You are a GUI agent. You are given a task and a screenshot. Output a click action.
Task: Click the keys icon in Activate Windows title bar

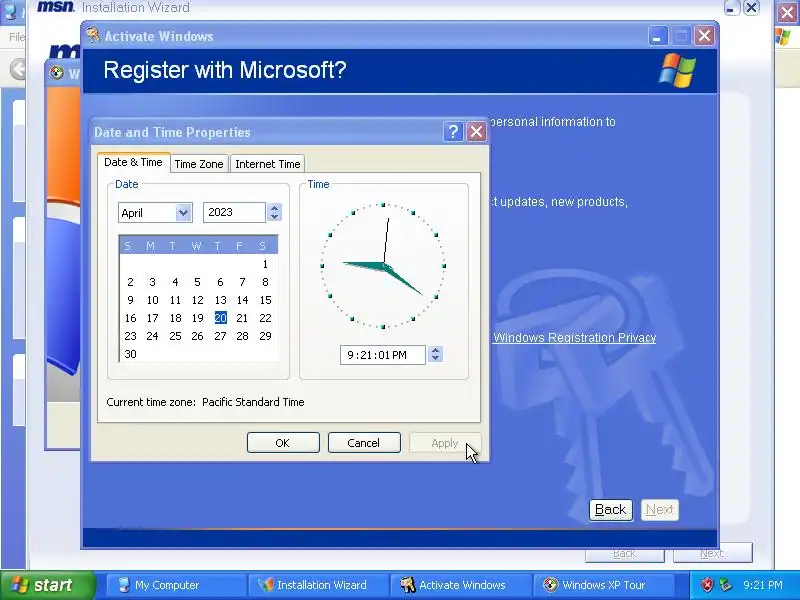coord(93,36)
